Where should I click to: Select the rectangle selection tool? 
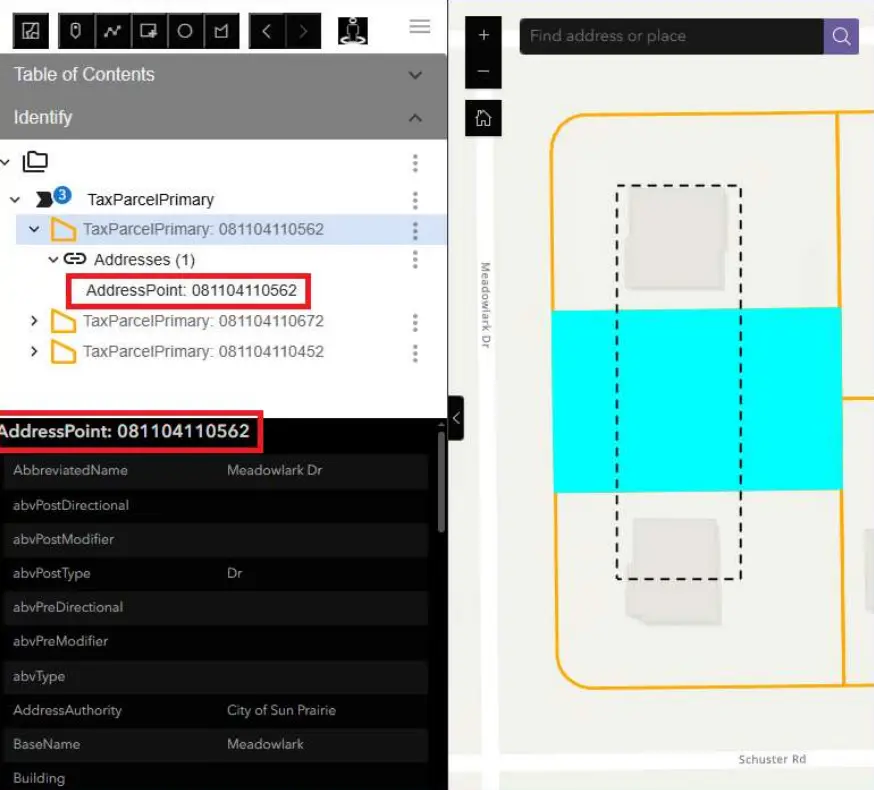click(148, 31)
